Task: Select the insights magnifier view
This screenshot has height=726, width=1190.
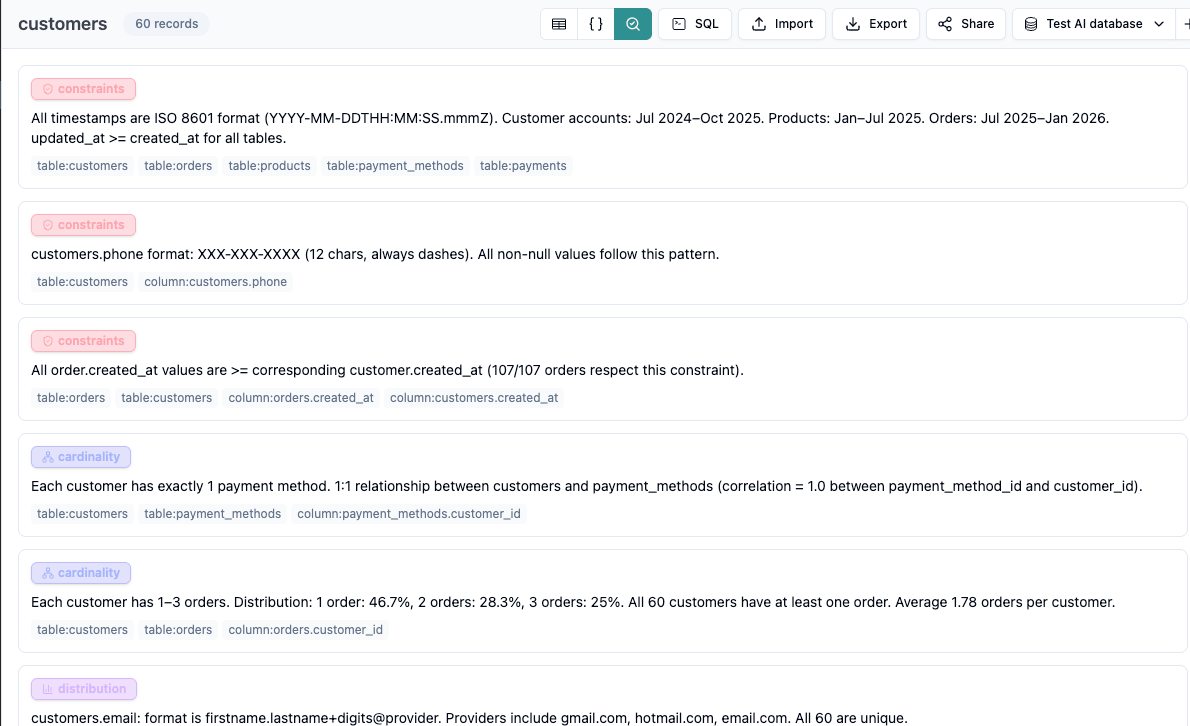Action: point(633,24)
